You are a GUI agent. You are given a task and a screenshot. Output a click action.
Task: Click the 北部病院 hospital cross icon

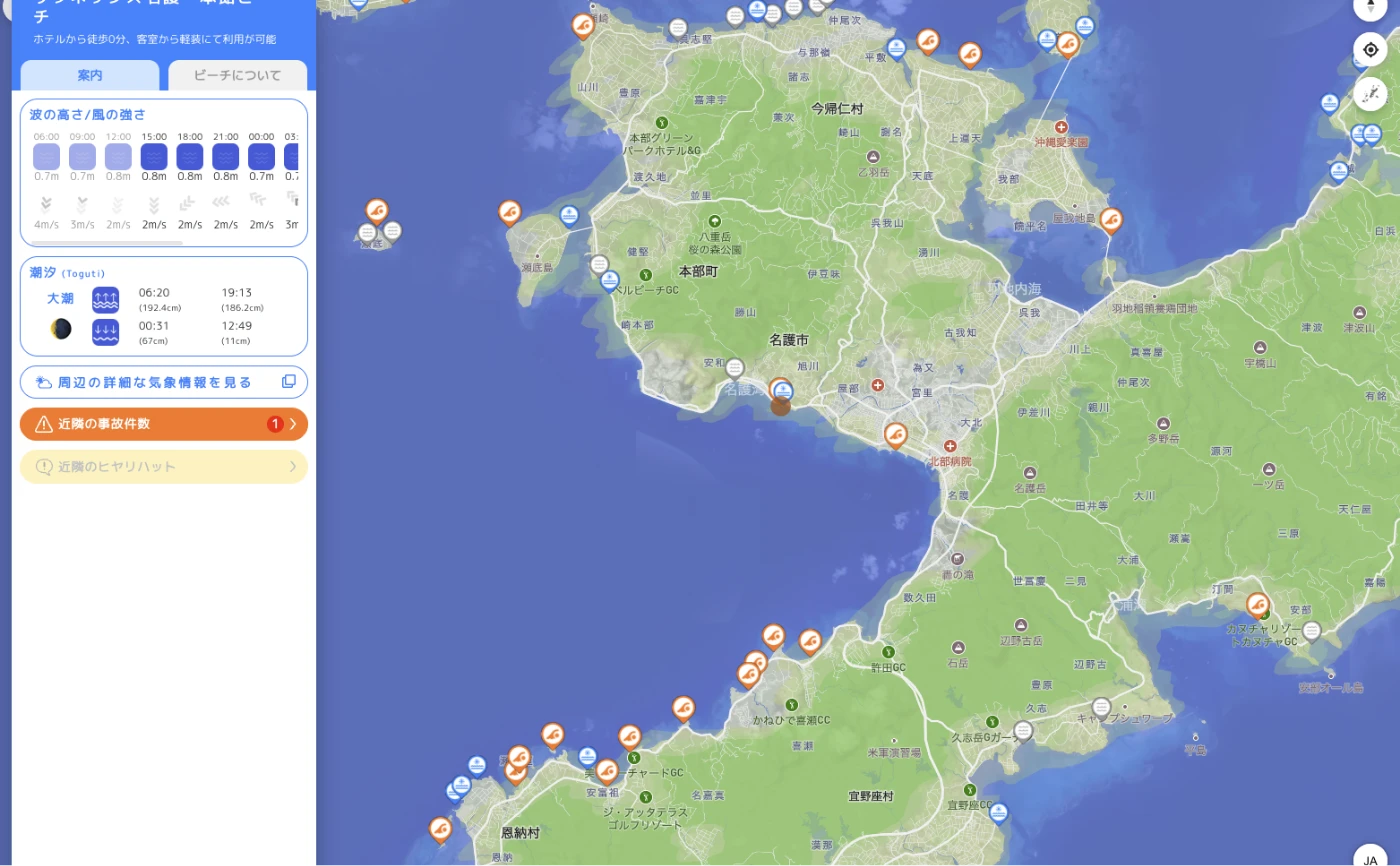pos(950,446)
